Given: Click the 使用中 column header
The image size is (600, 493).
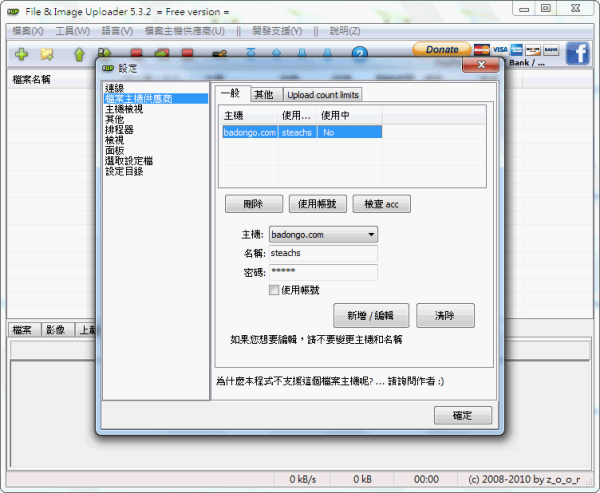Looking at the screenshot, I should point(349,115).
